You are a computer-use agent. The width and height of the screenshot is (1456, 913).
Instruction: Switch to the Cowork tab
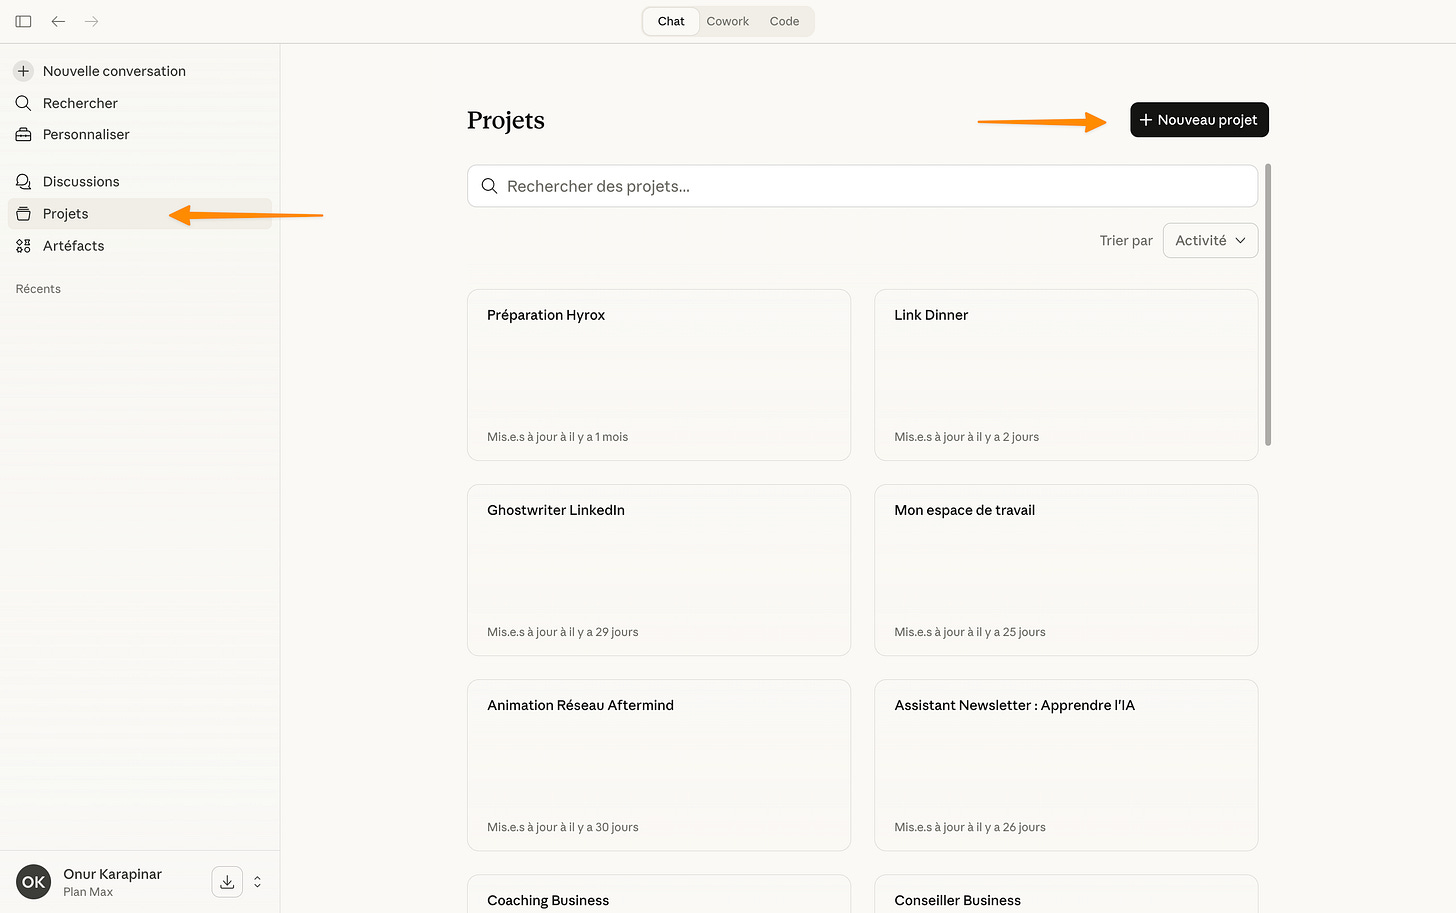point(728,21)
